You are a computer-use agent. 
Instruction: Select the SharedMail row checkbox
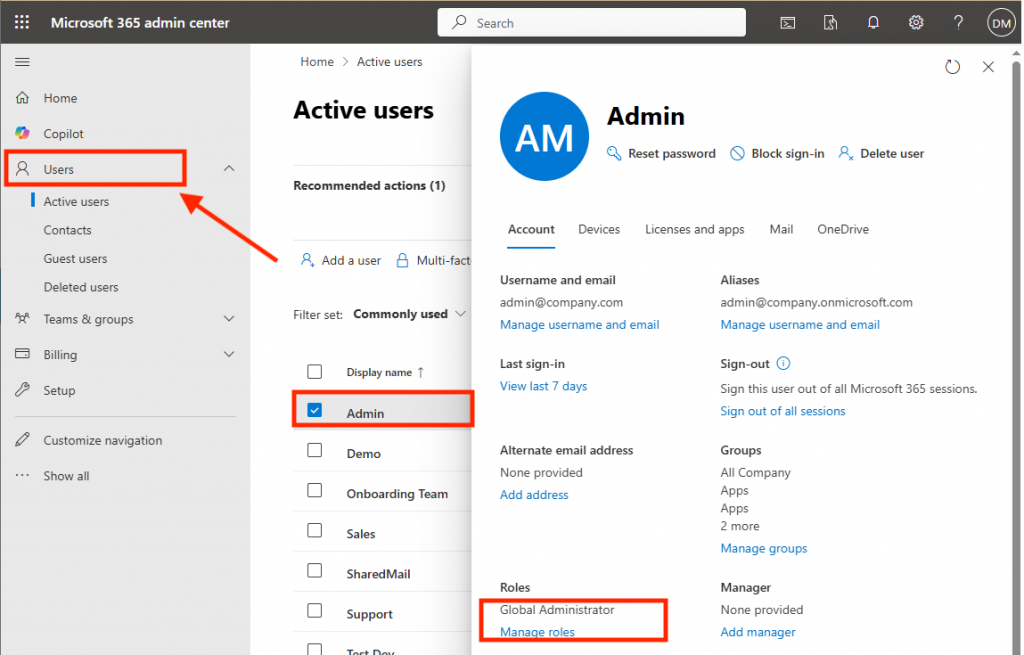pyautogui.click(x=314, y=572)
